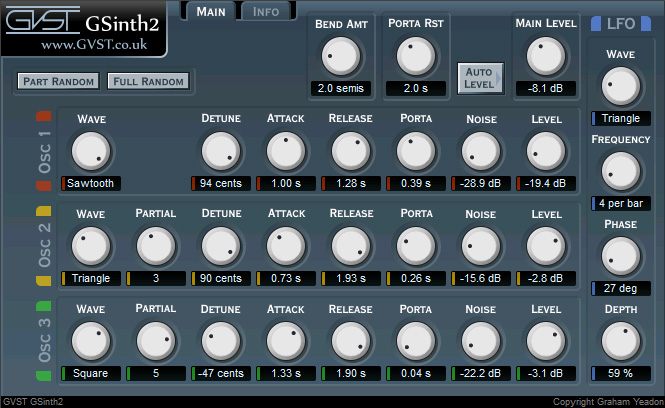Click the 2.0 s Porta Rst value

[416, 88]
